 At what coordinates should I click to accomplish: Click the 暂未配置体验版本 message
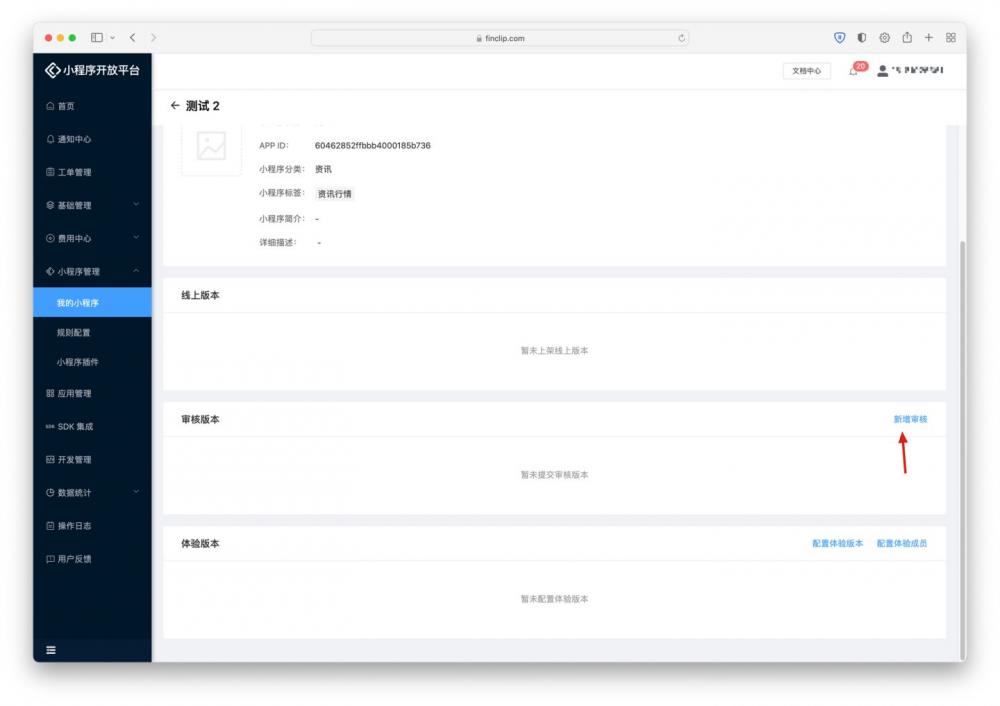(x=554, y=599)
